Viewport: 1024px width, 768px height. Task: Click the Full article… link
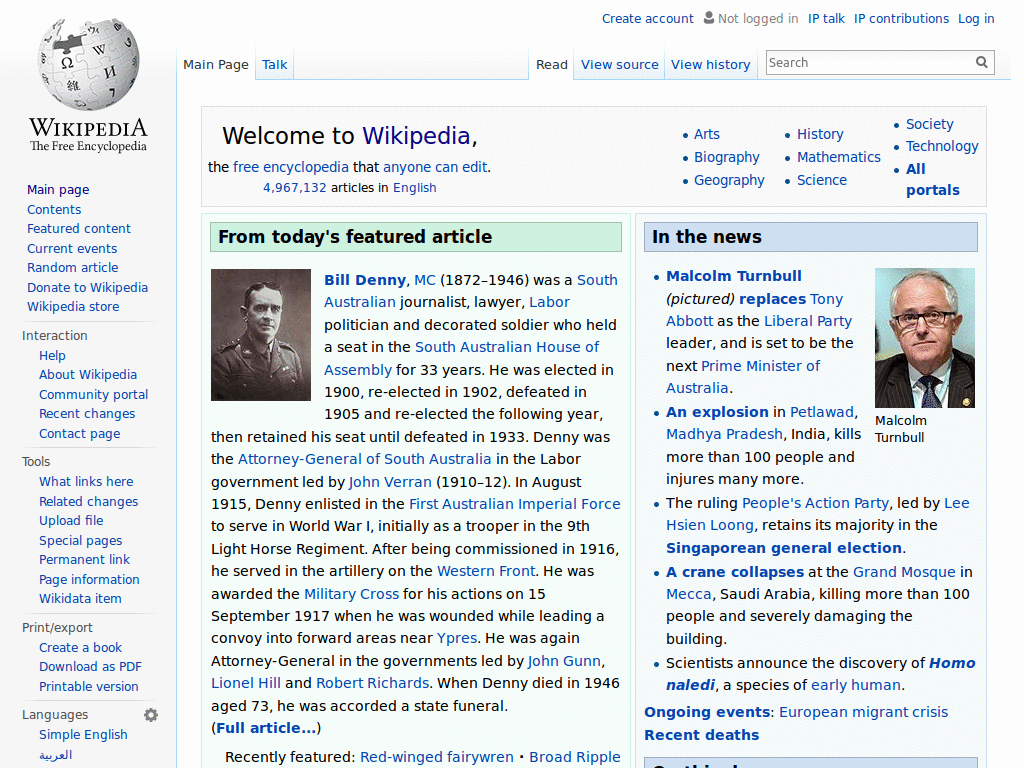click(x=266, y=728)
